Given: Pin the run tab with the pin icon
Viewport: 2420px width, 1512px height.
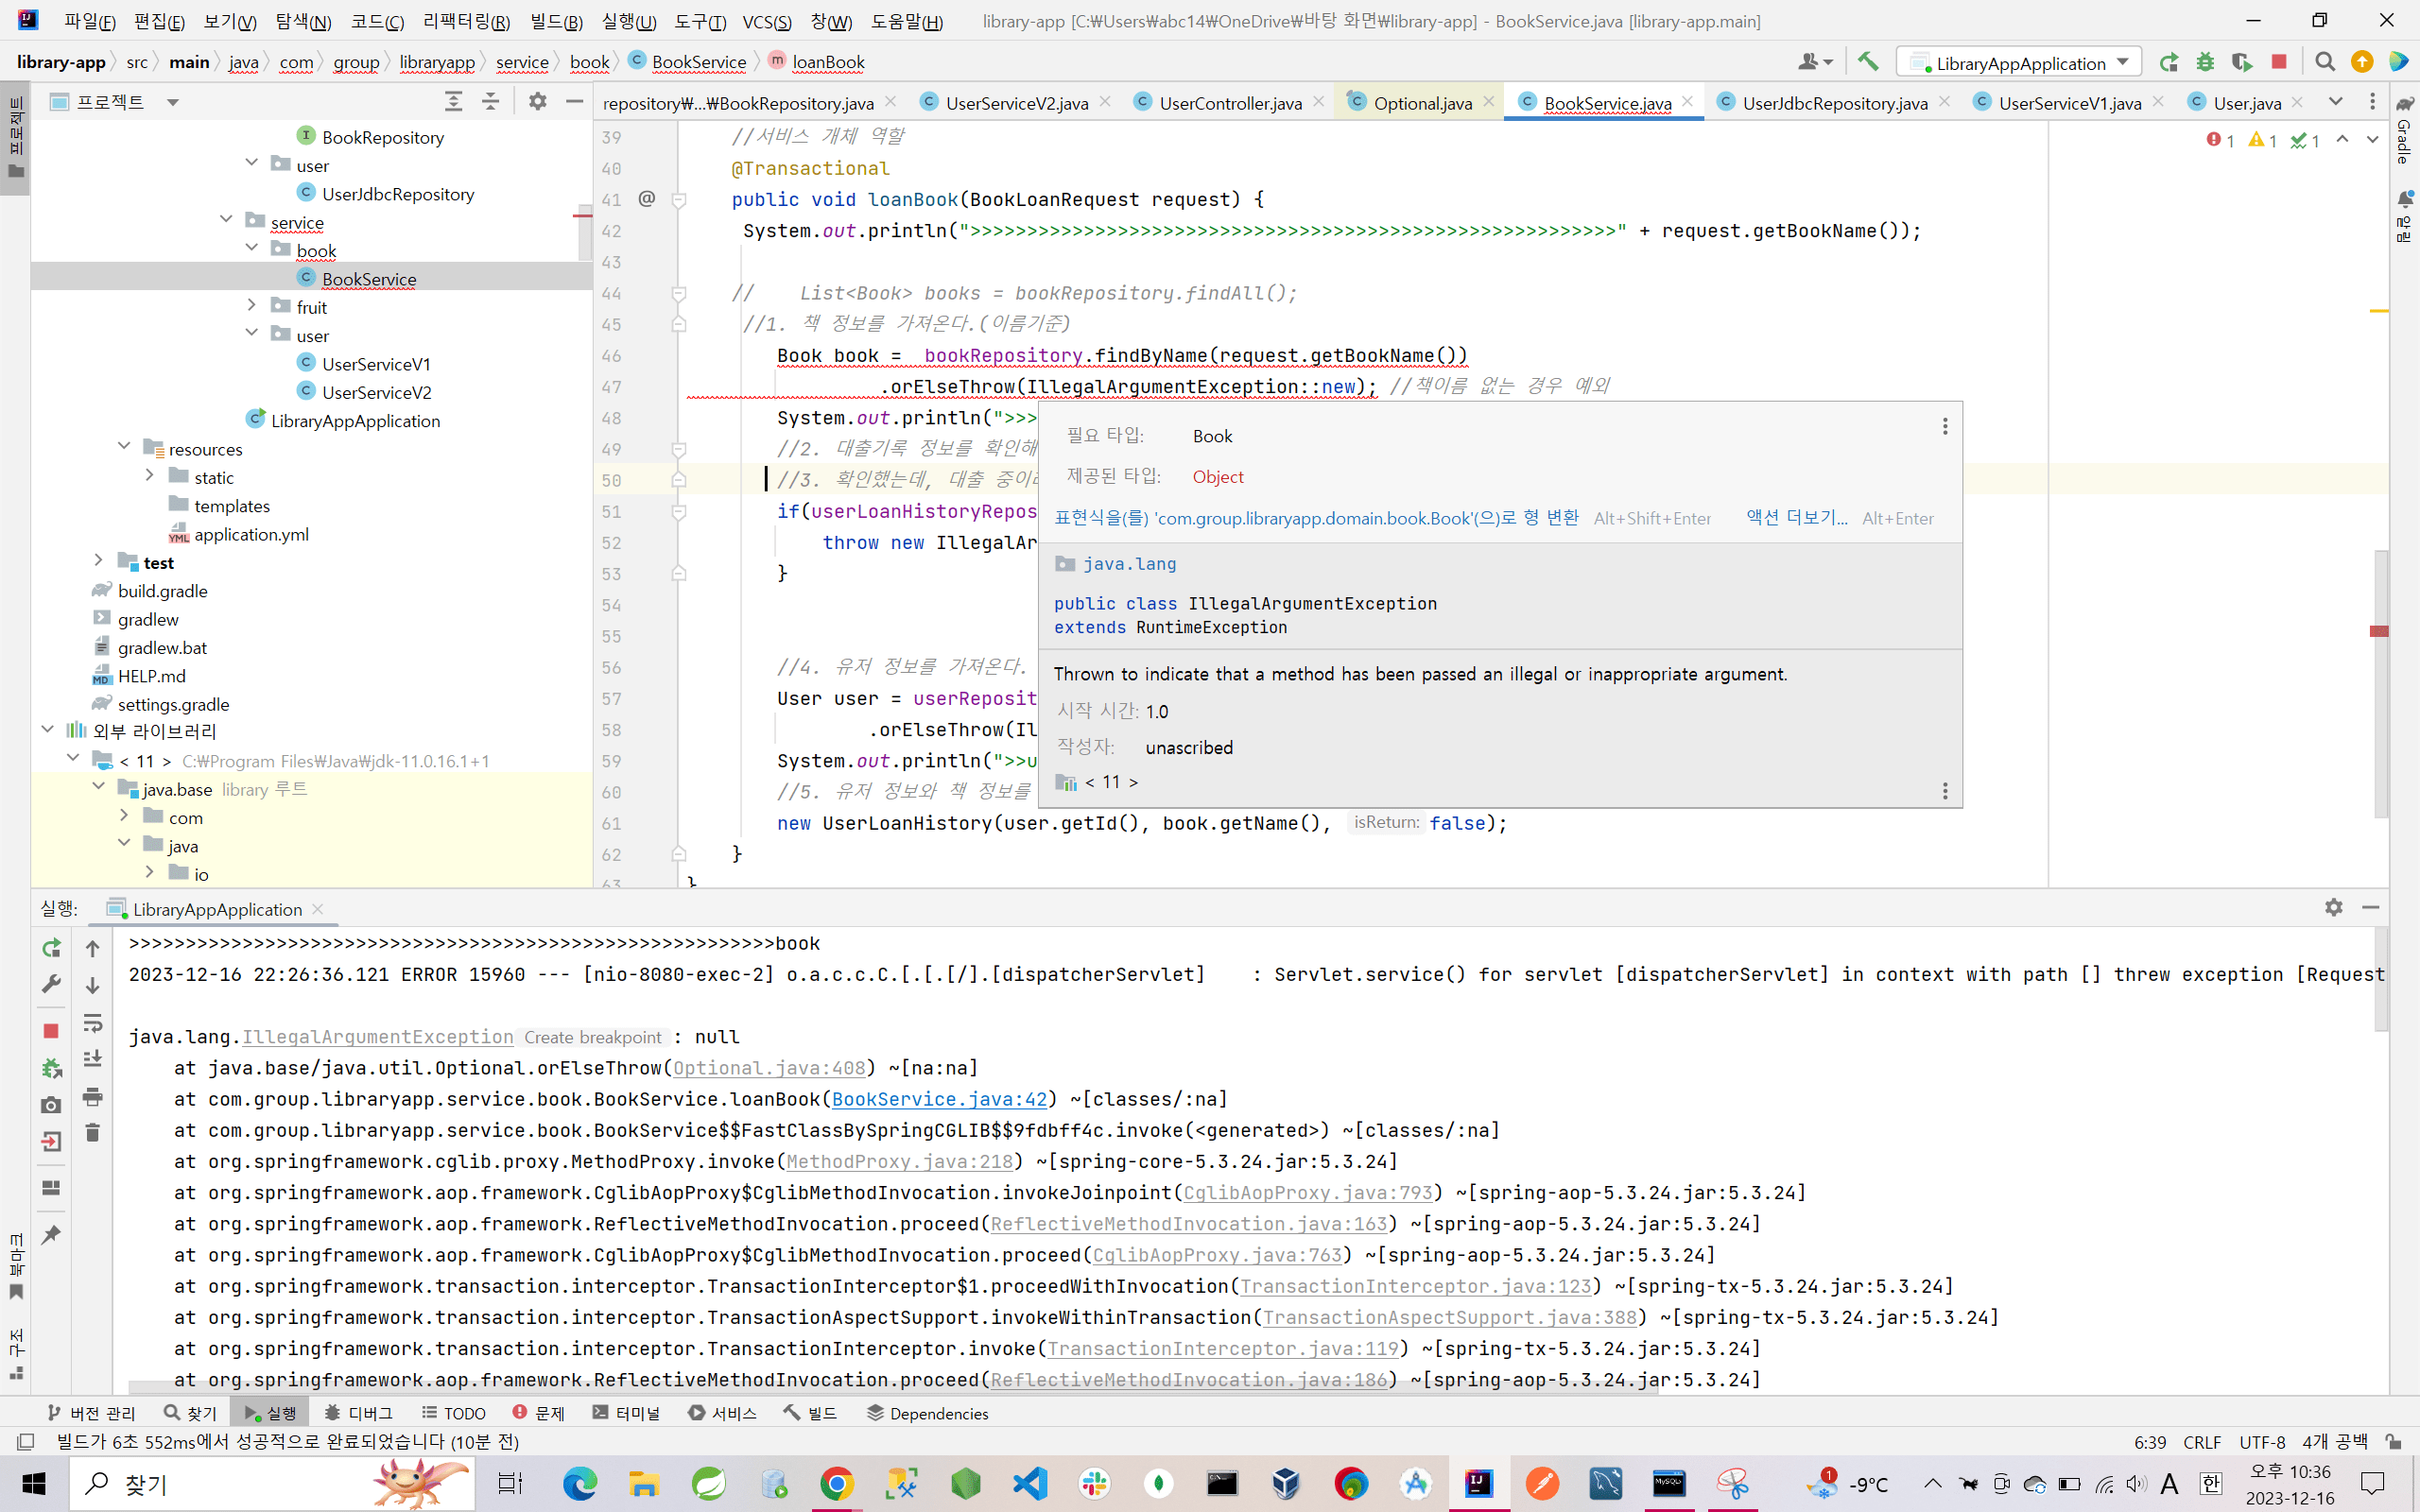Looking at the screenshot, I should pyautogui.click(x=51, y=1234).
